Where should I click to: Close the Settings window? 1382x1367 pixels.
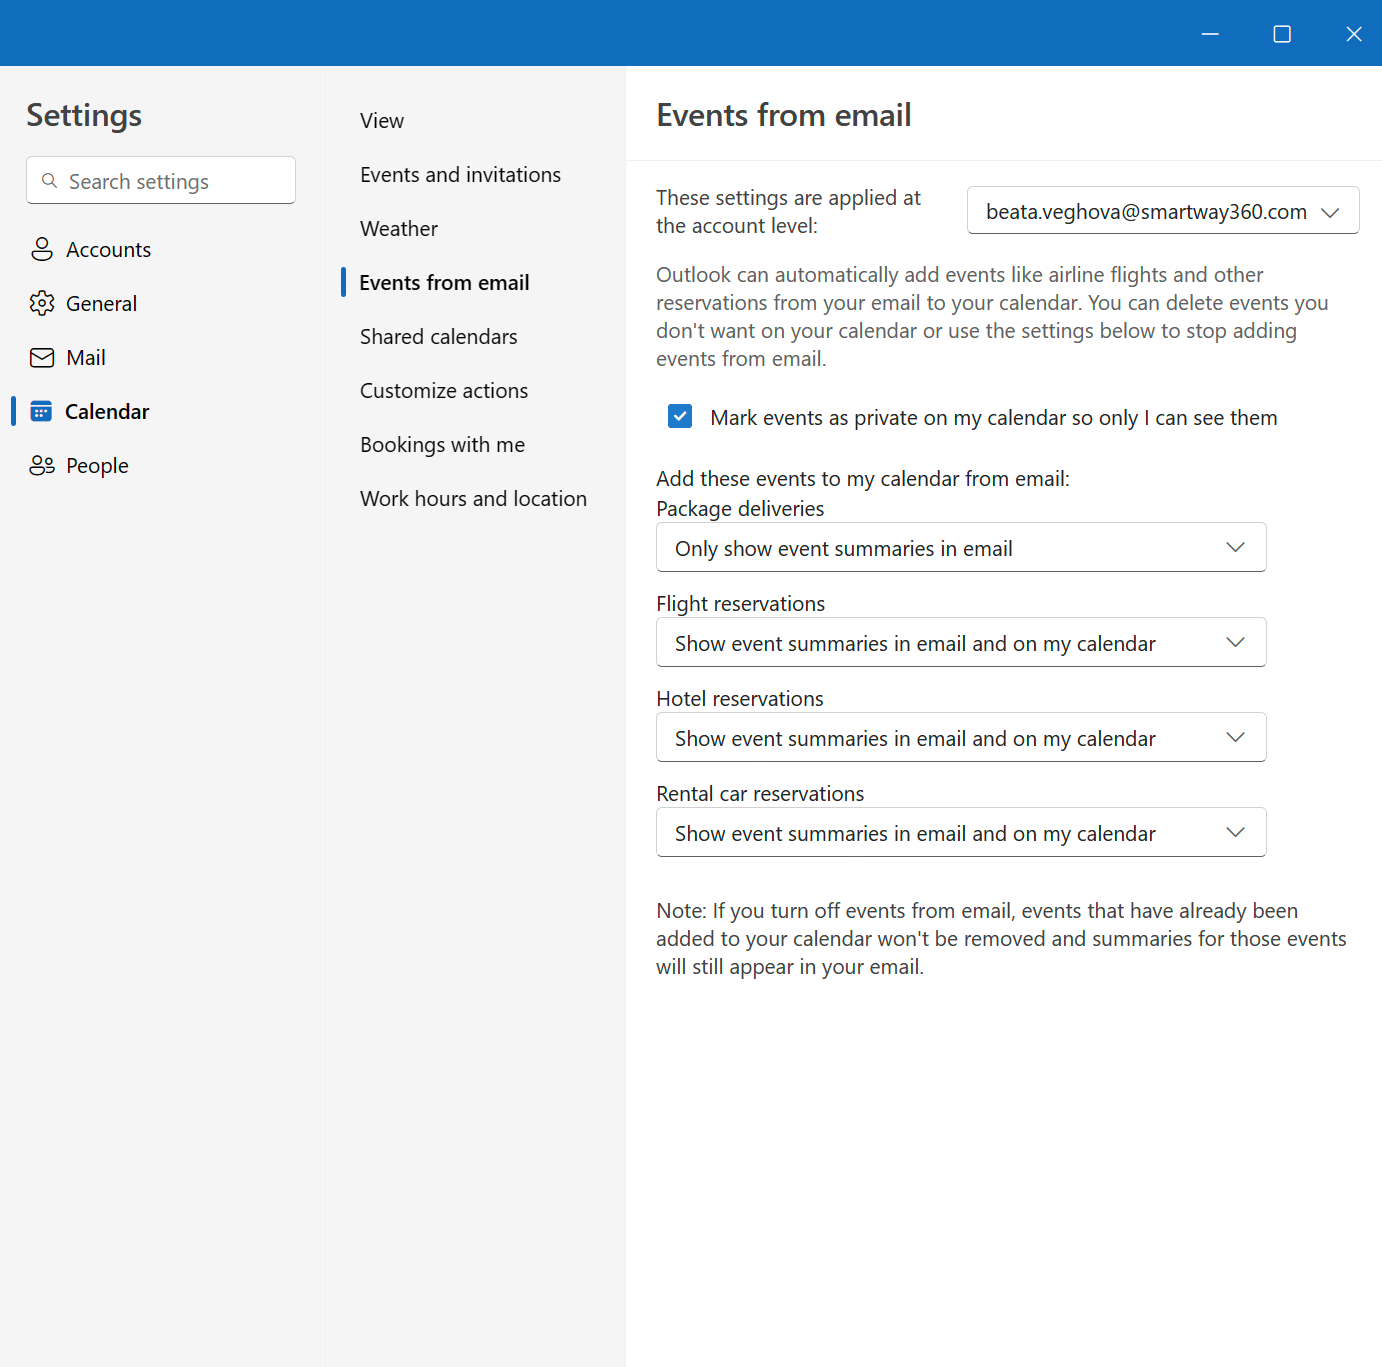coord(1354,34)
